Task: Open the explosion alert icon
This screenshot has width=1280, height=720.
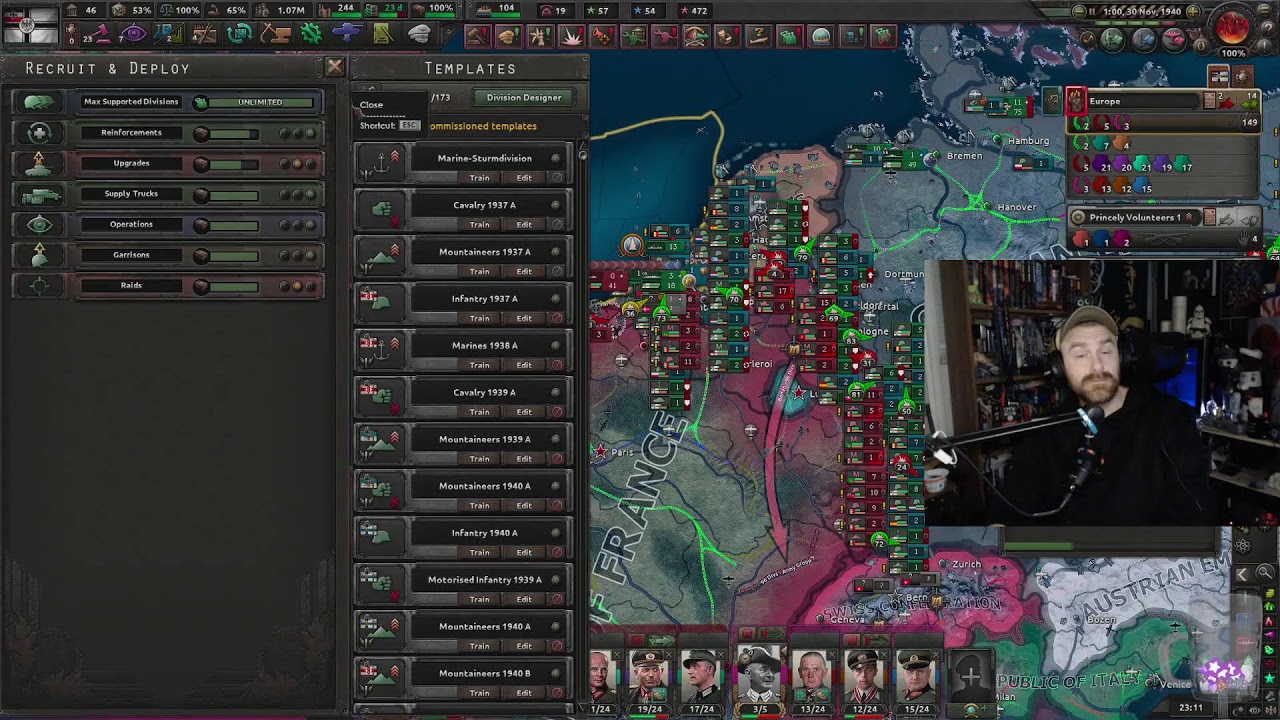Action: point(571,37)
